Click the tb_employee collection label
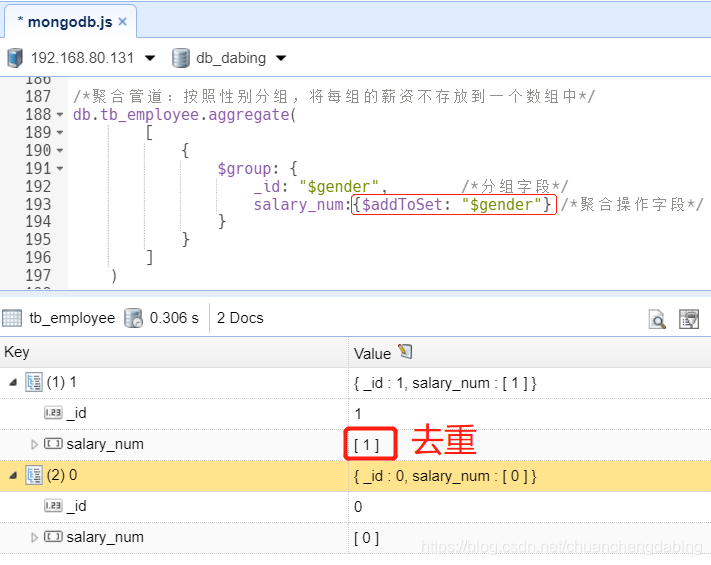 click(x=72, y=318)
